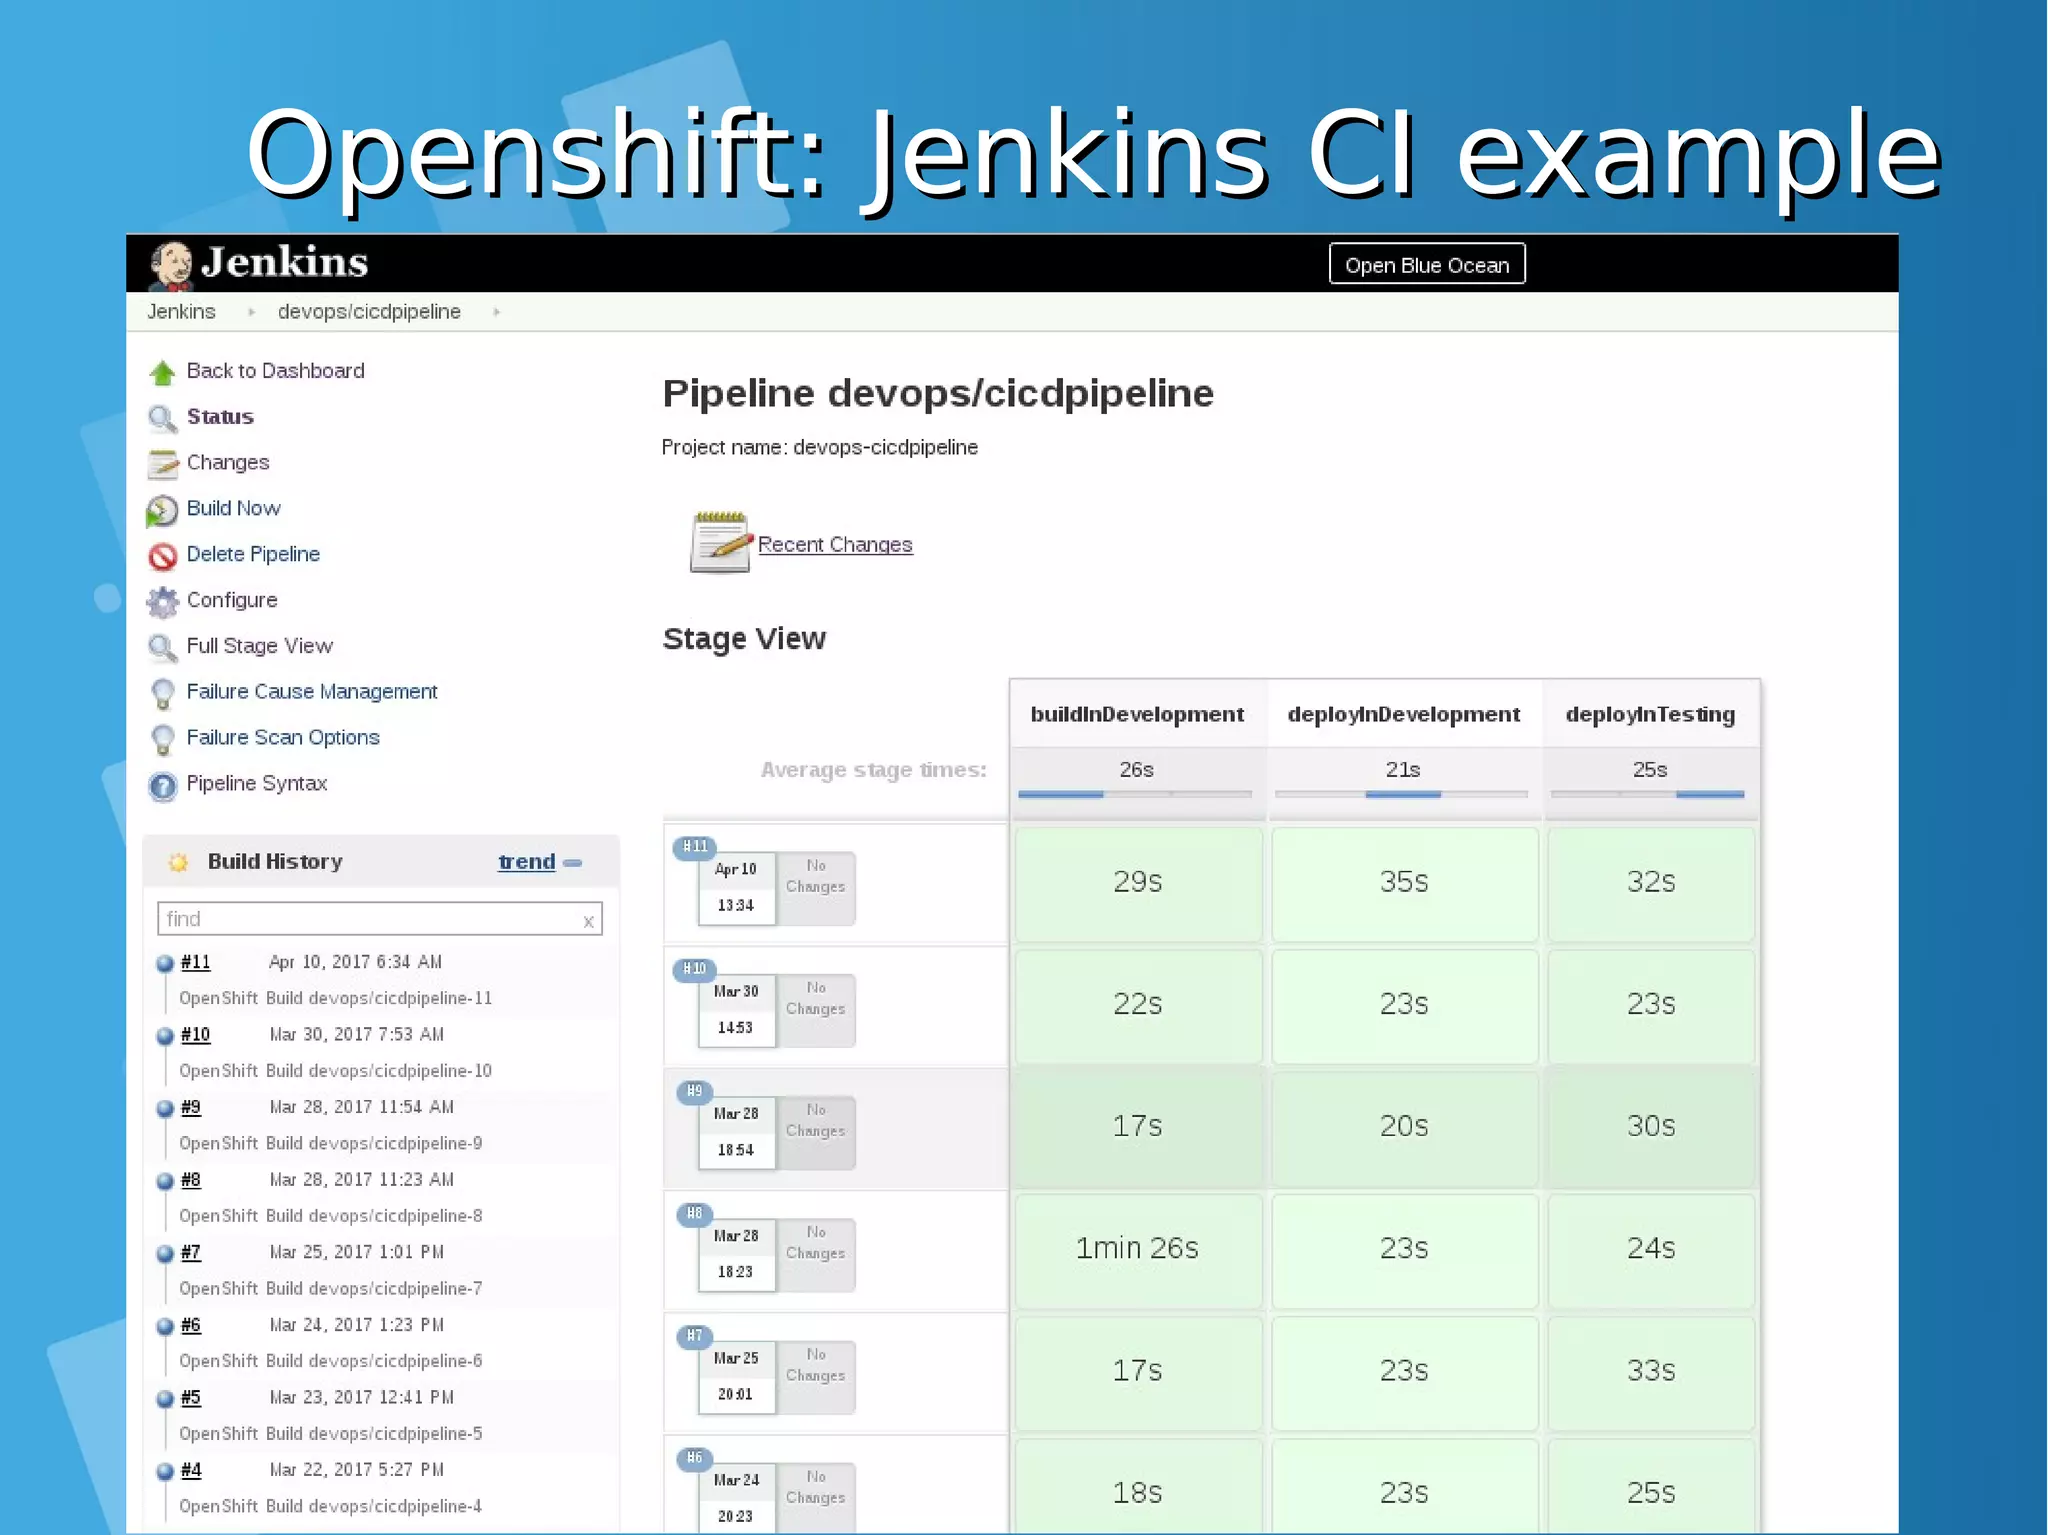Image resolution: width=2048 pixels, height=1535 pixels.
Task: Click the Recent Changes notepad icon
Action: tap(720, 542)
